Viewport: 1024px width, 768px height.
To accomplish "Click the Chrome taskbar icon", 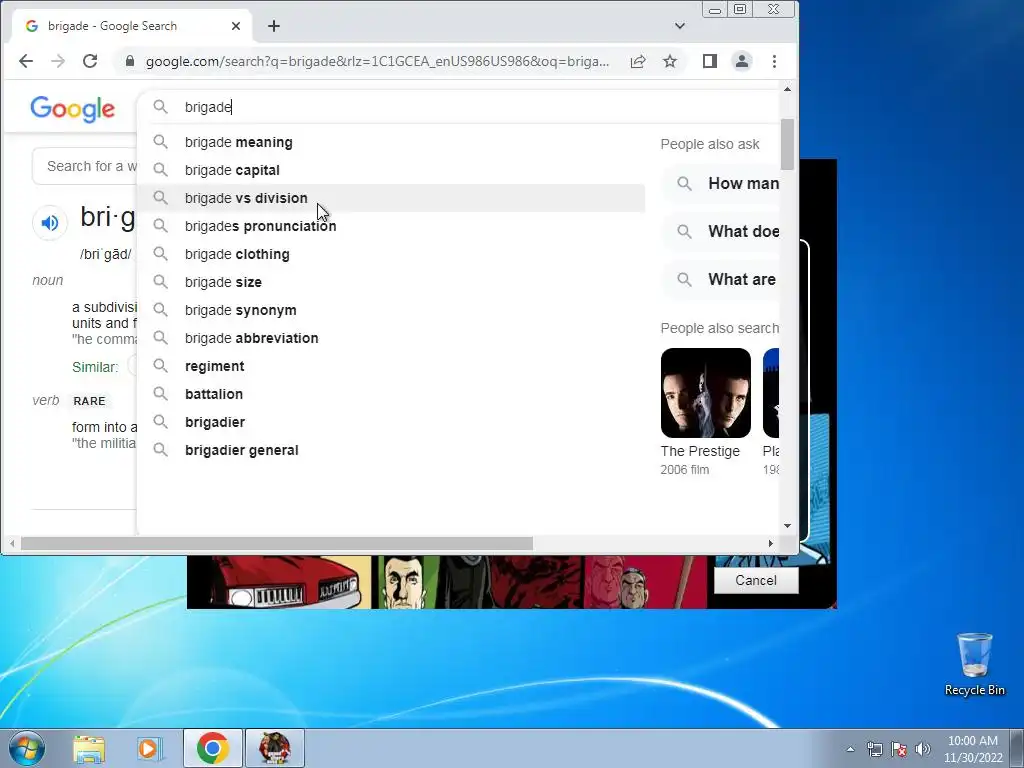I will pos(213,748).
